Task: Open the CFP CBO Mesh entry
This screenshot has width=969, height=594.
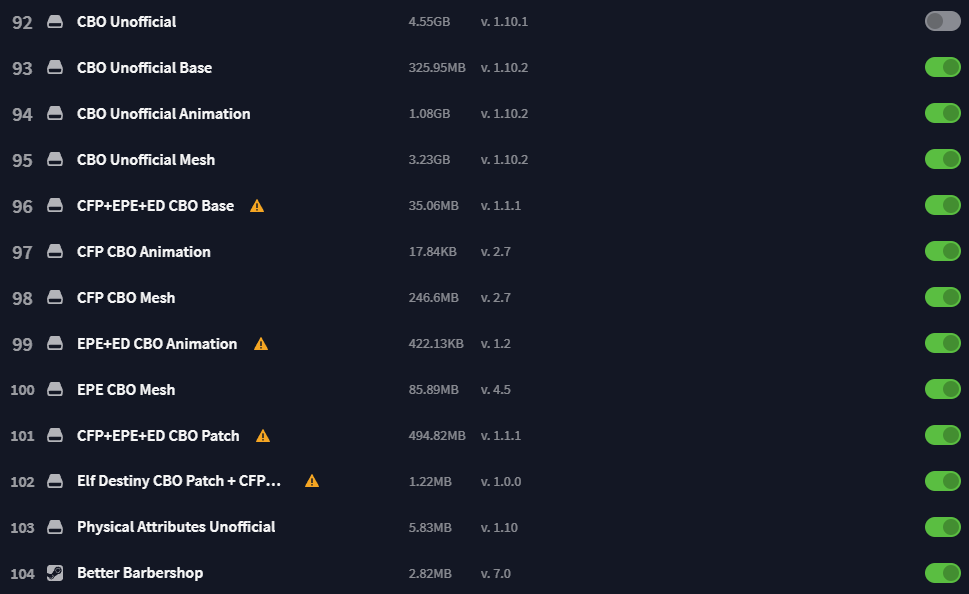Action: click(126, 298)
